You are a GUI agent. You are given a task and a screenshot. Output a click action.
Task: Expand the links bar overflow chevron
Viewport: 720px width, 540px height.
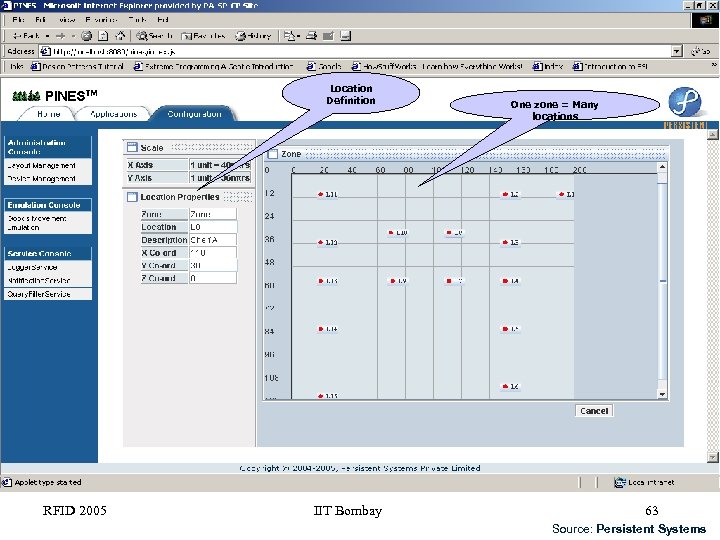pos(714,66)
